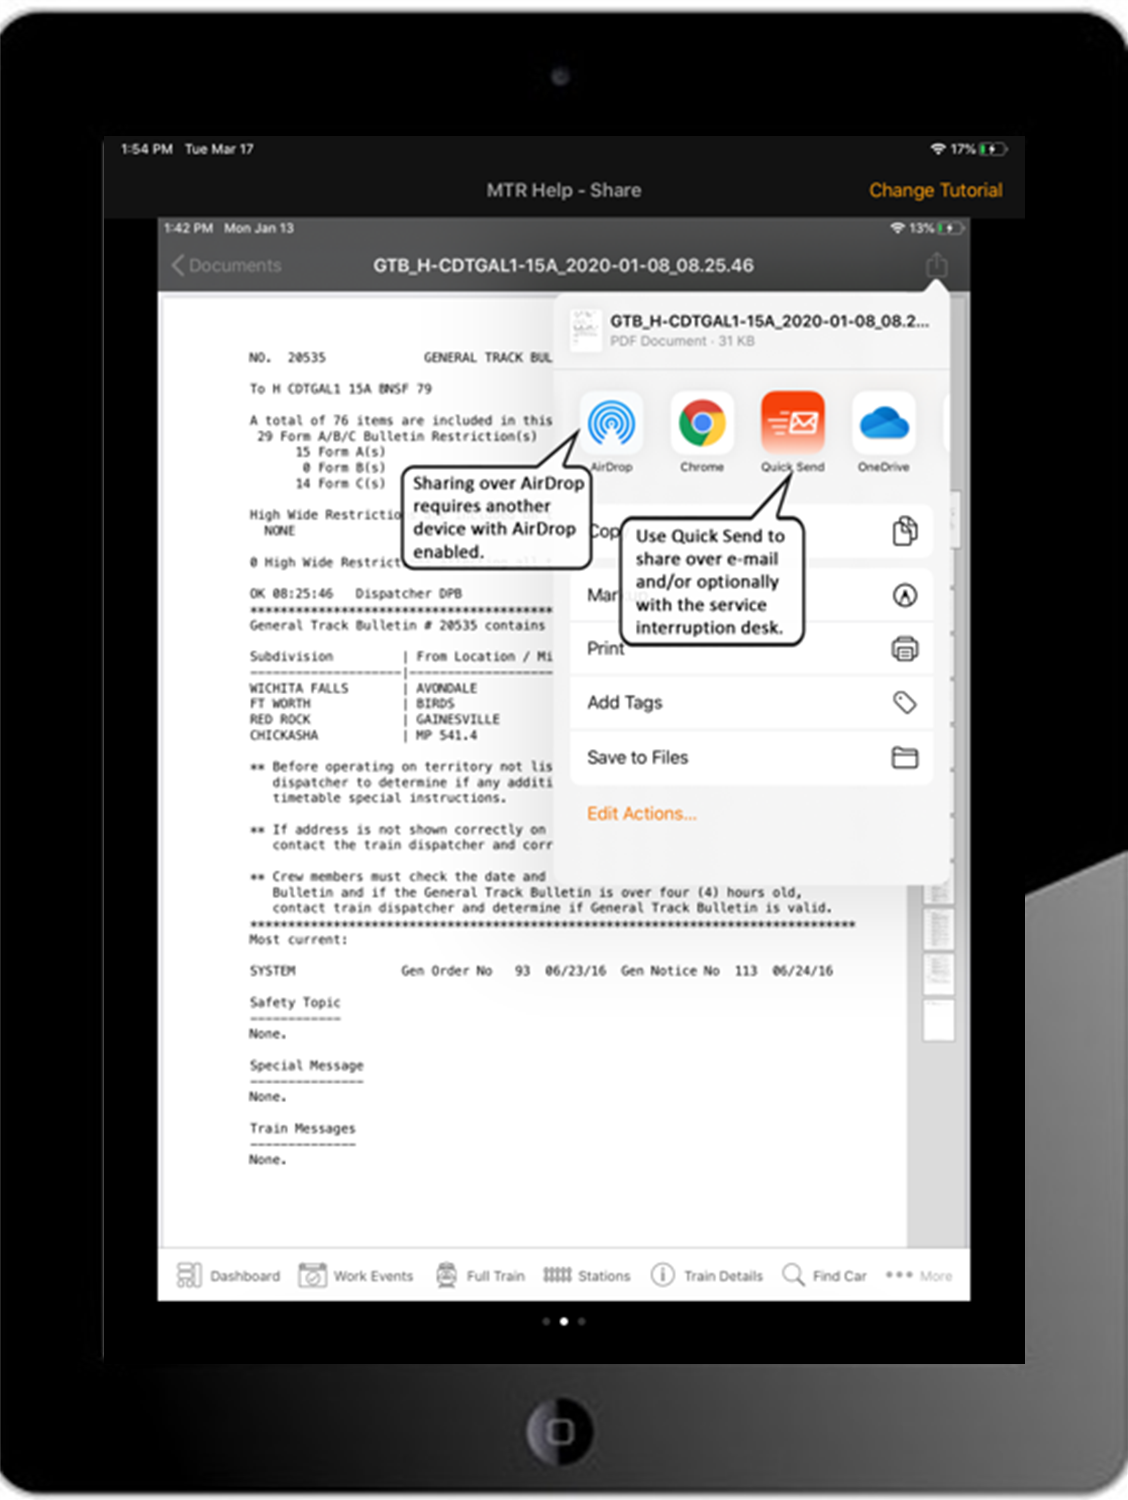
Task: Tap the Markup pen icon
Action: [x=904, y=596]
